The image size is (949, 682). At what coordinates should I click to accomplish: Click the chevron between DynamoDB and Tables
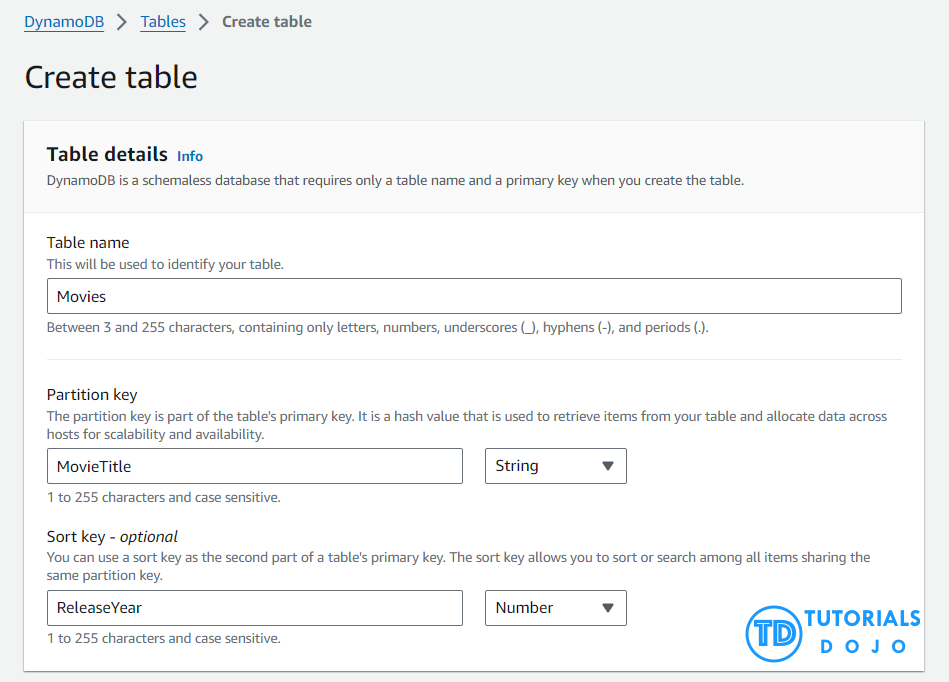pos(122,22)
